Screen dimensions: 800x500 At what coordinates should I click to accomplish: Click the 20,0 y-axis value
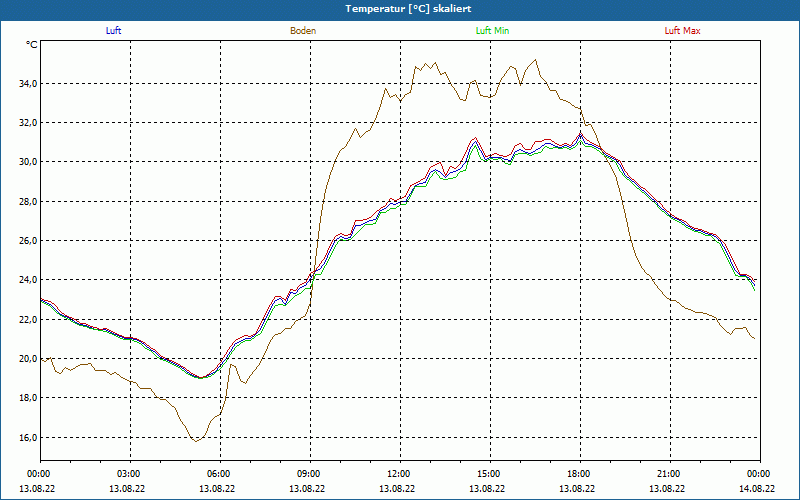click(29, 359)
